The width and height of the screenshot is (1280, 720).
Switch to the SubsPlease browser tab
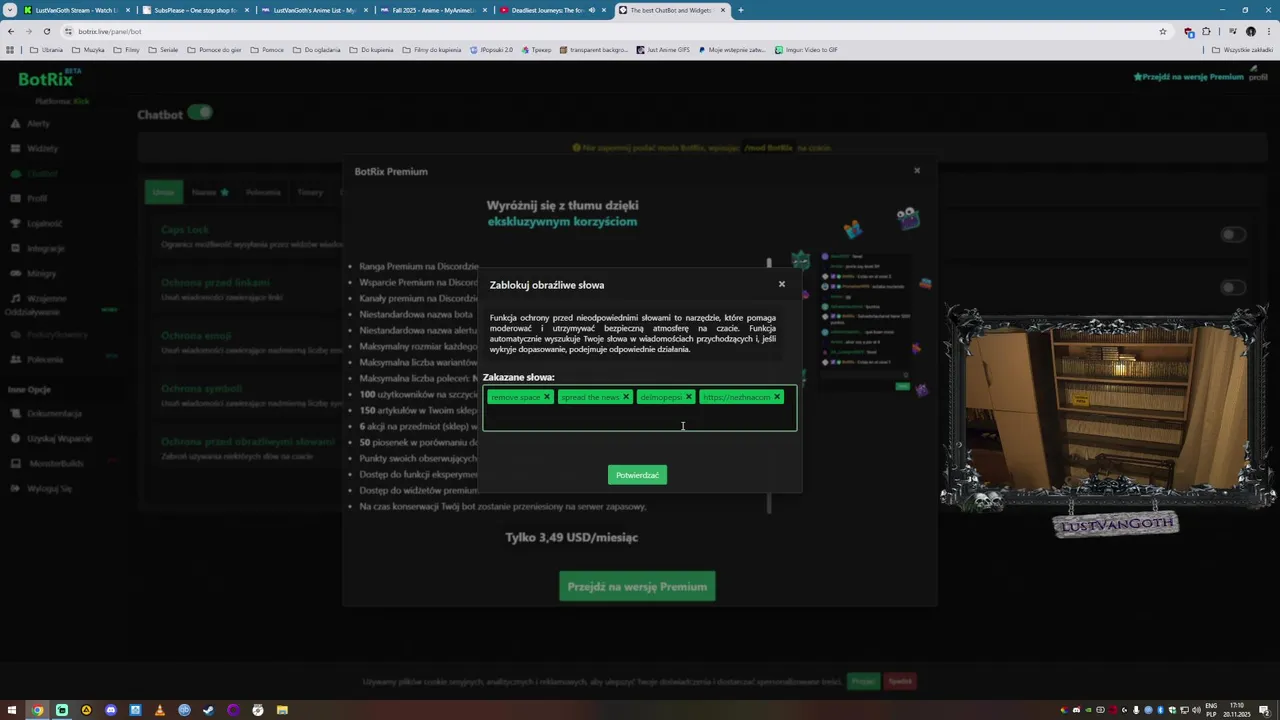tap(194, 10)
